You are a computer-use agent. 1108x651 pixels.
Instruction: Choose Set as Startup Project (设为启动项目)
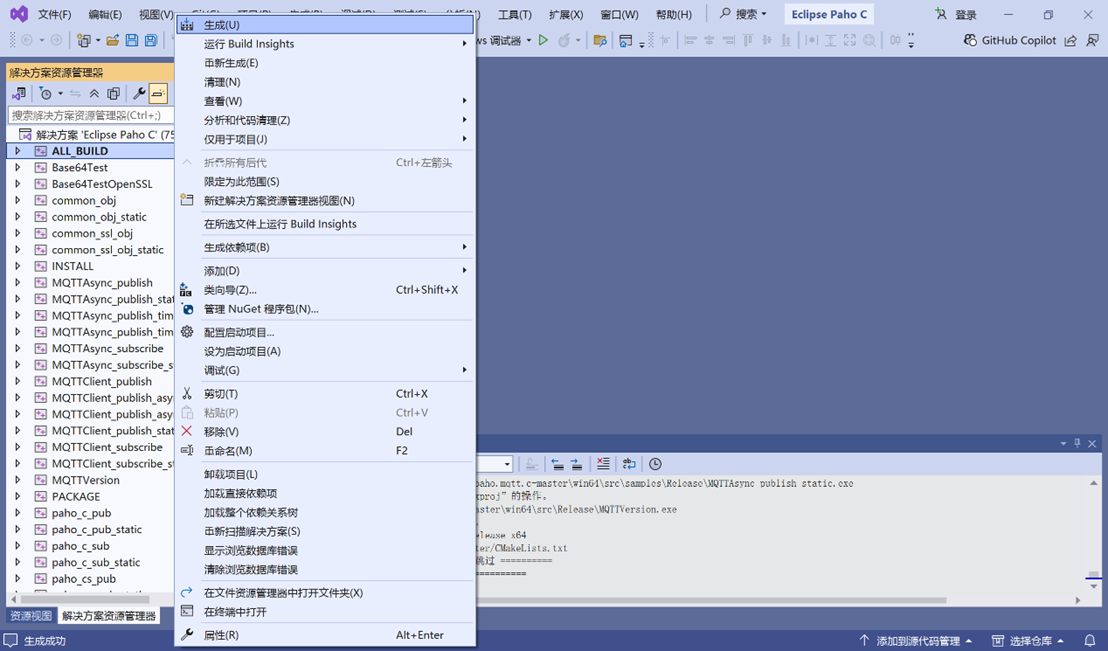[x=325, y=351]
